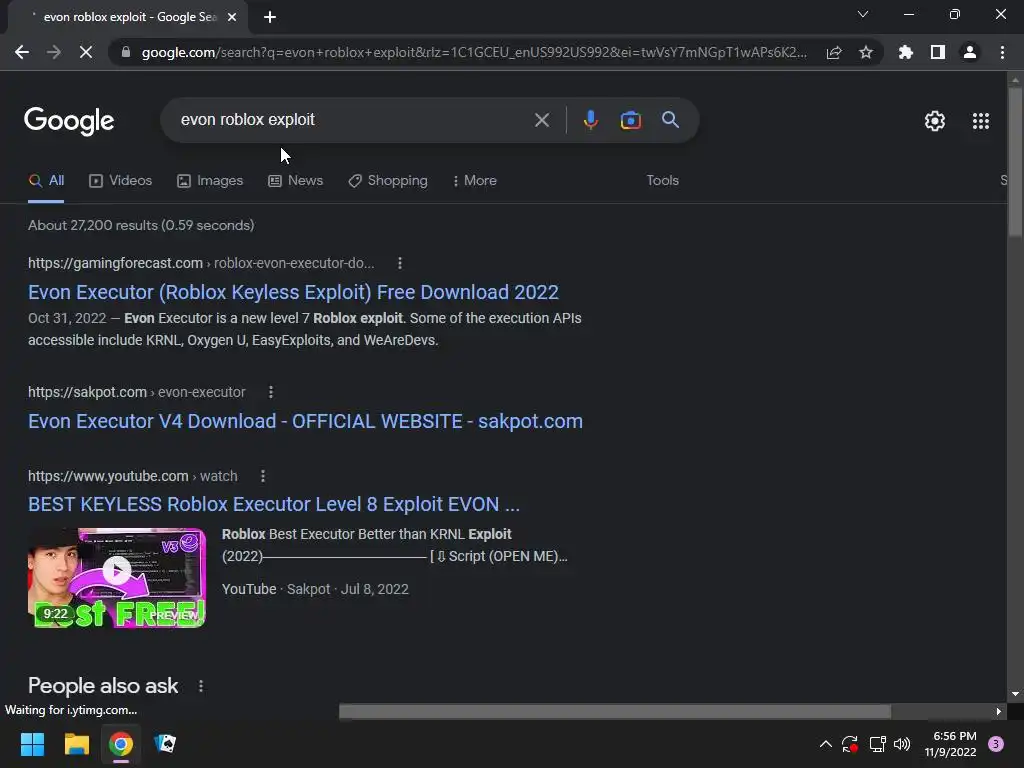Open the clock showing 6:56 PM
The height and width of the screenshot is (768, 1024).
click(x=950, y=744)
